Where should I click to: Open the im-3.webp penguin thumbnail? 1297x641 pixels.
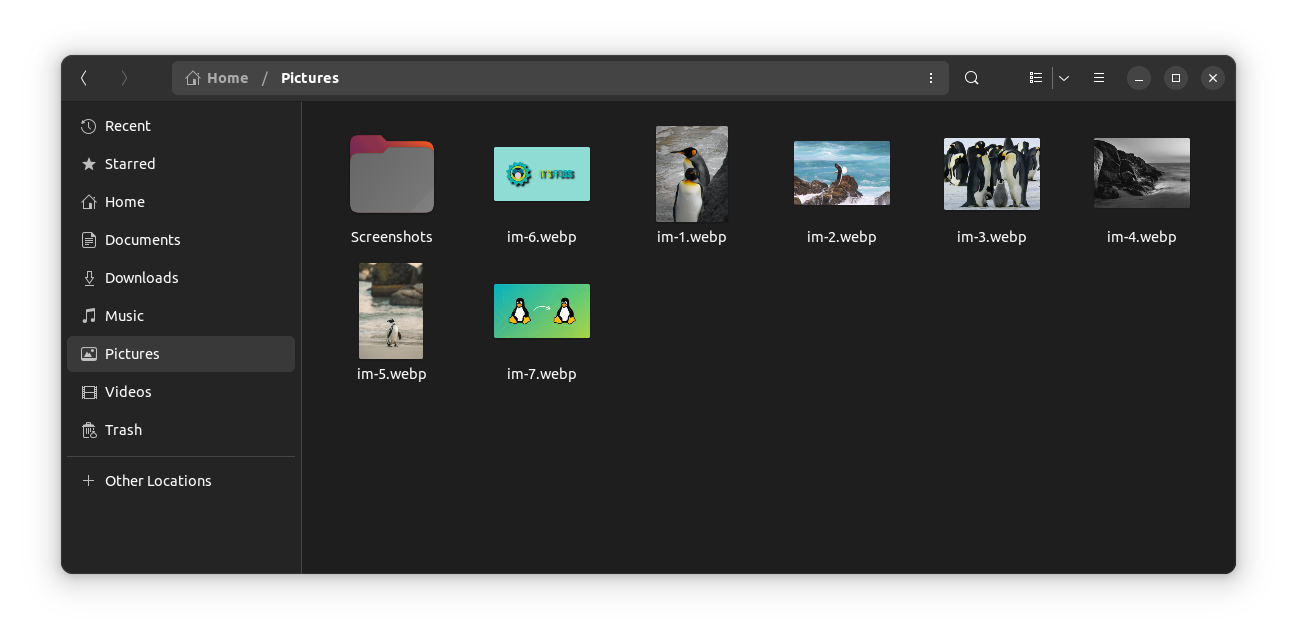991,173
